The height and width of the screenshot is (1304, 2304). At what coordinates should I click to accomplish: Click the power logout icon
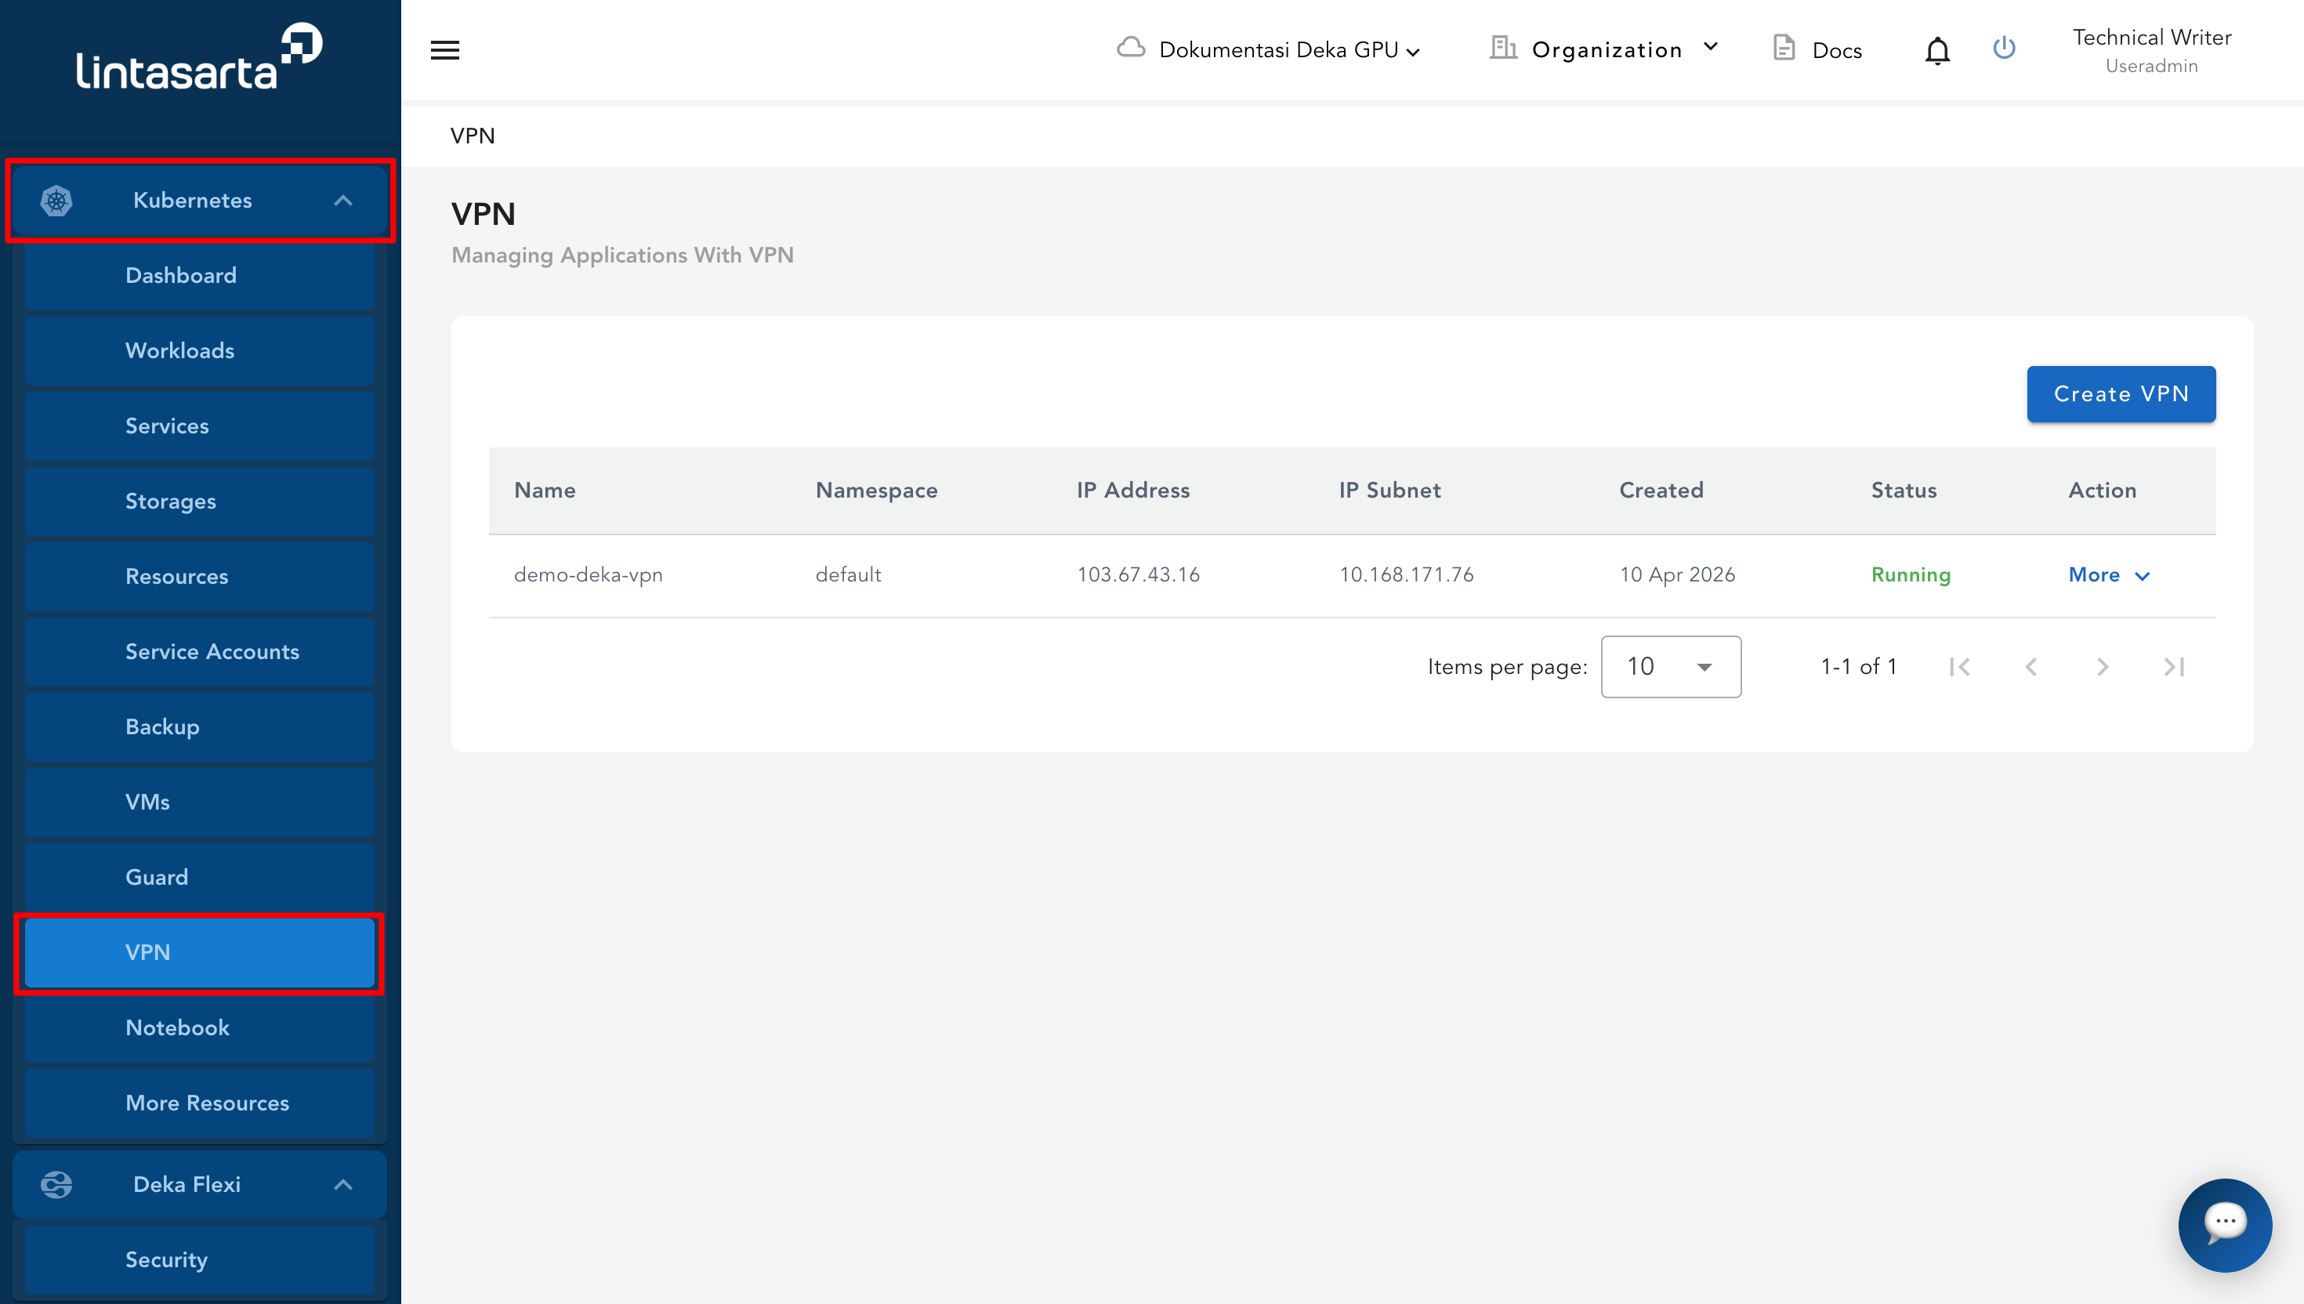2004,48
